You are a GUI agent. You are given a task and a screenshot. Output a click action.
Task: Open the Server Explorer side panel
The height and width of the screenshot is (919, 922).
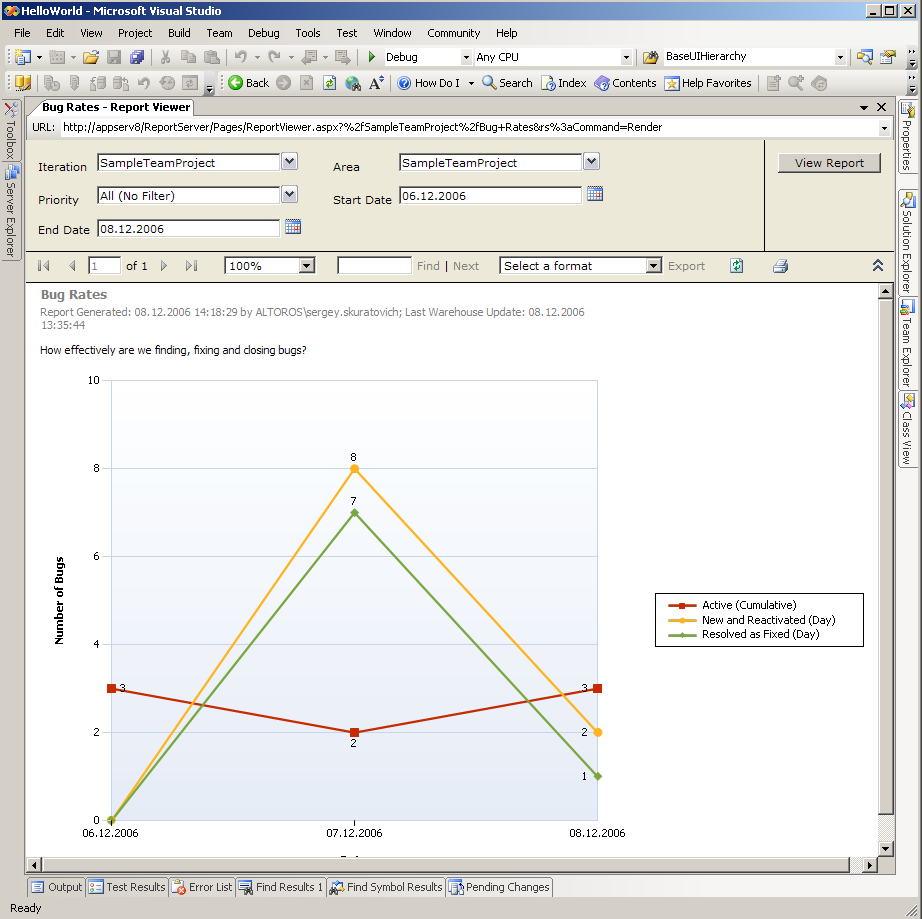11,212
